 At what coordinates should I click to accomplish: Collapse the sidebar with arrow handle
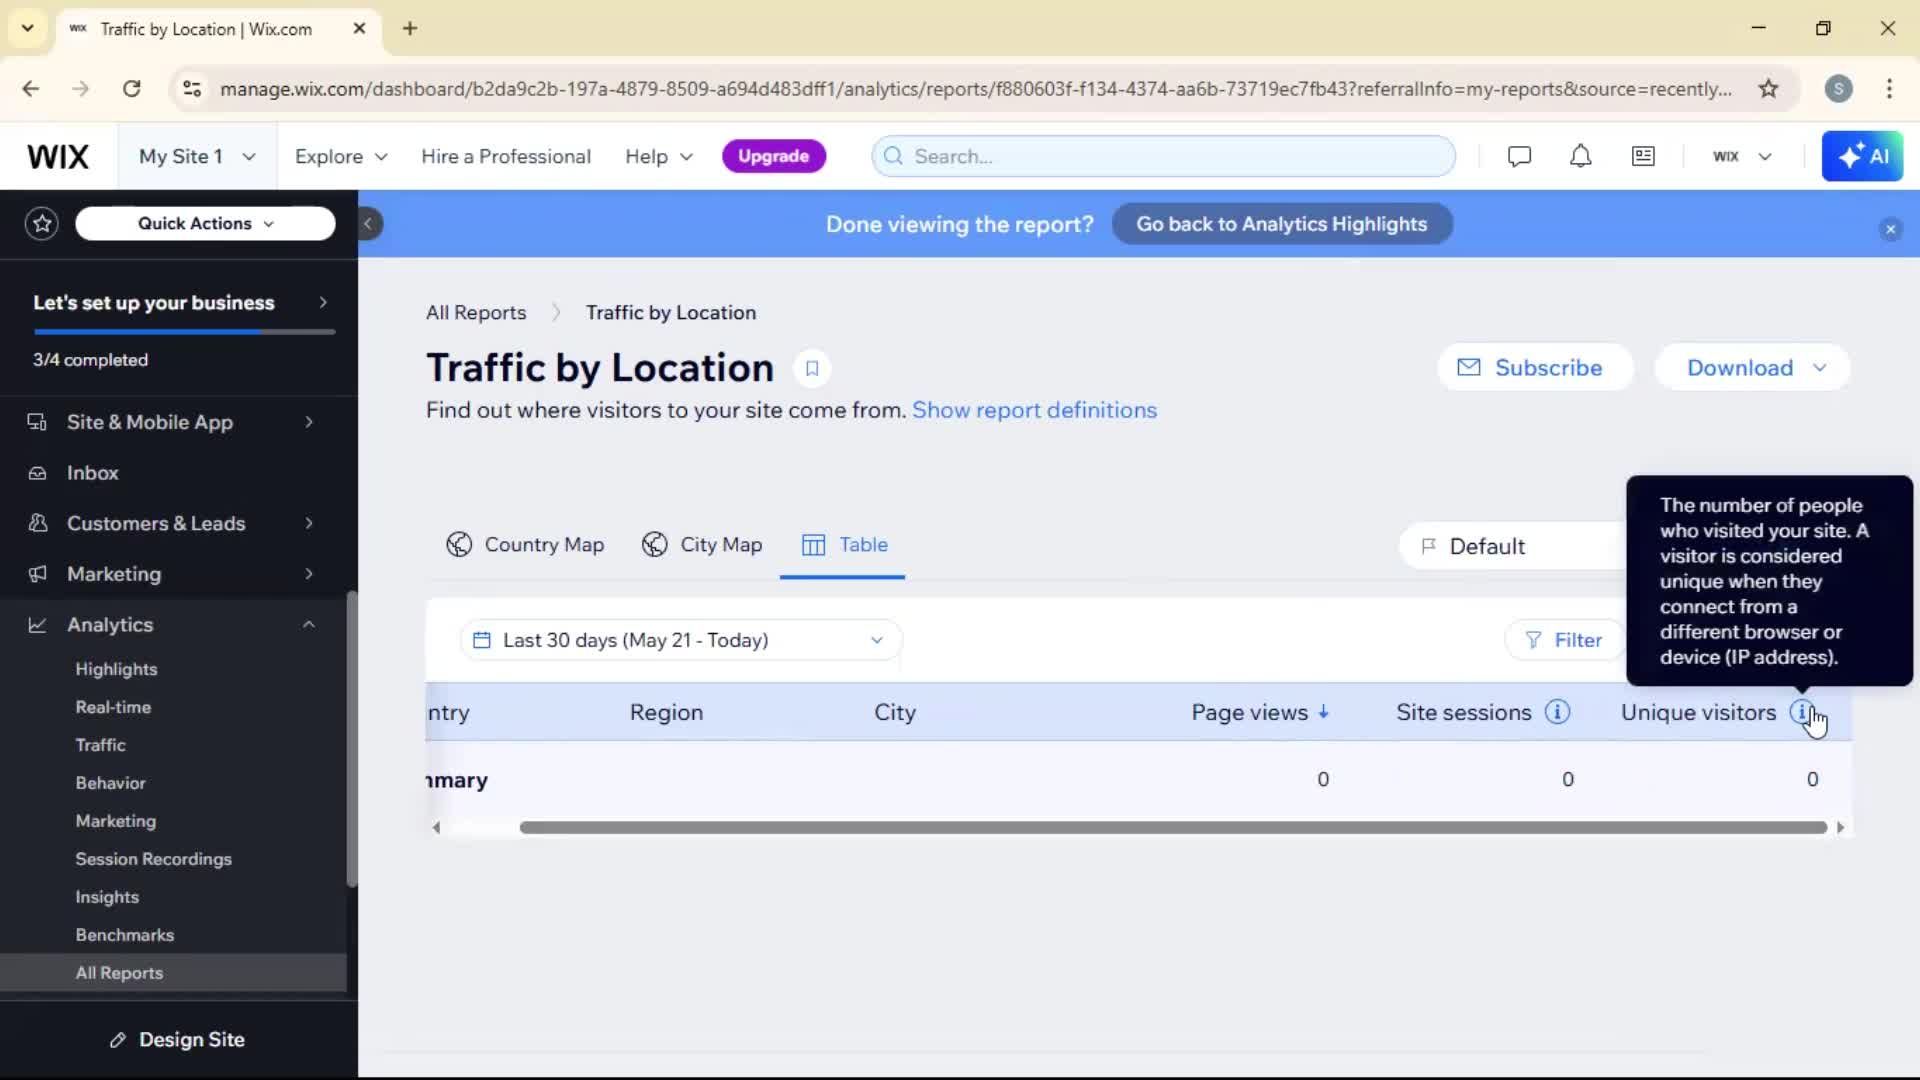click(368, 223)
